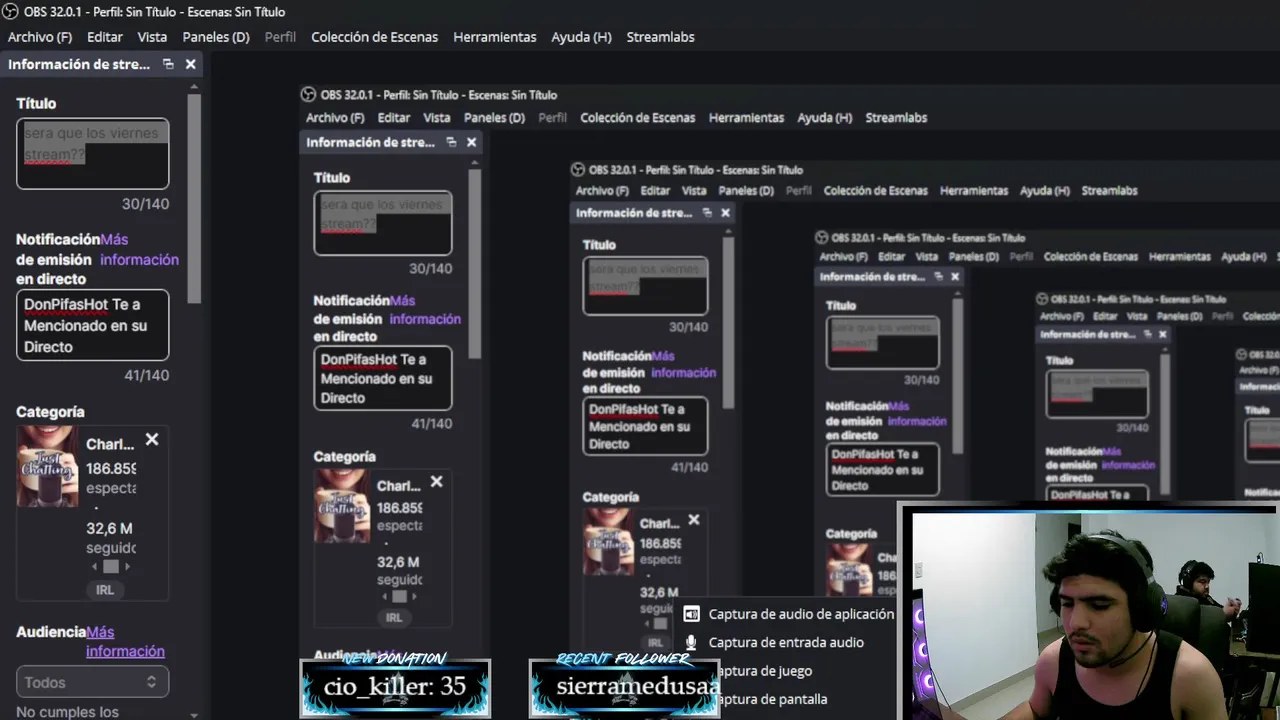Click speaker icon of application audio capture
Viewport: 1280px width, 720px height.
point(691,614)
